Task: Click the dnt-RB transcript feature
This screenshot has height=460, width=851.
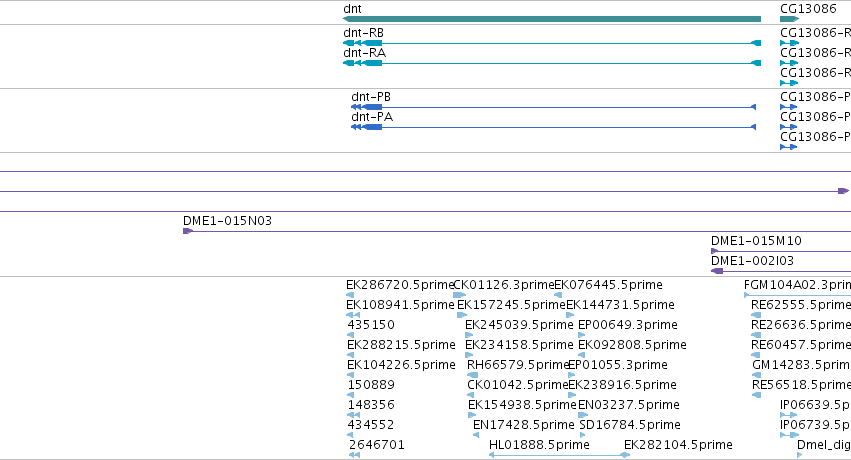Action: pyautogui.click(x=551, y=43)
